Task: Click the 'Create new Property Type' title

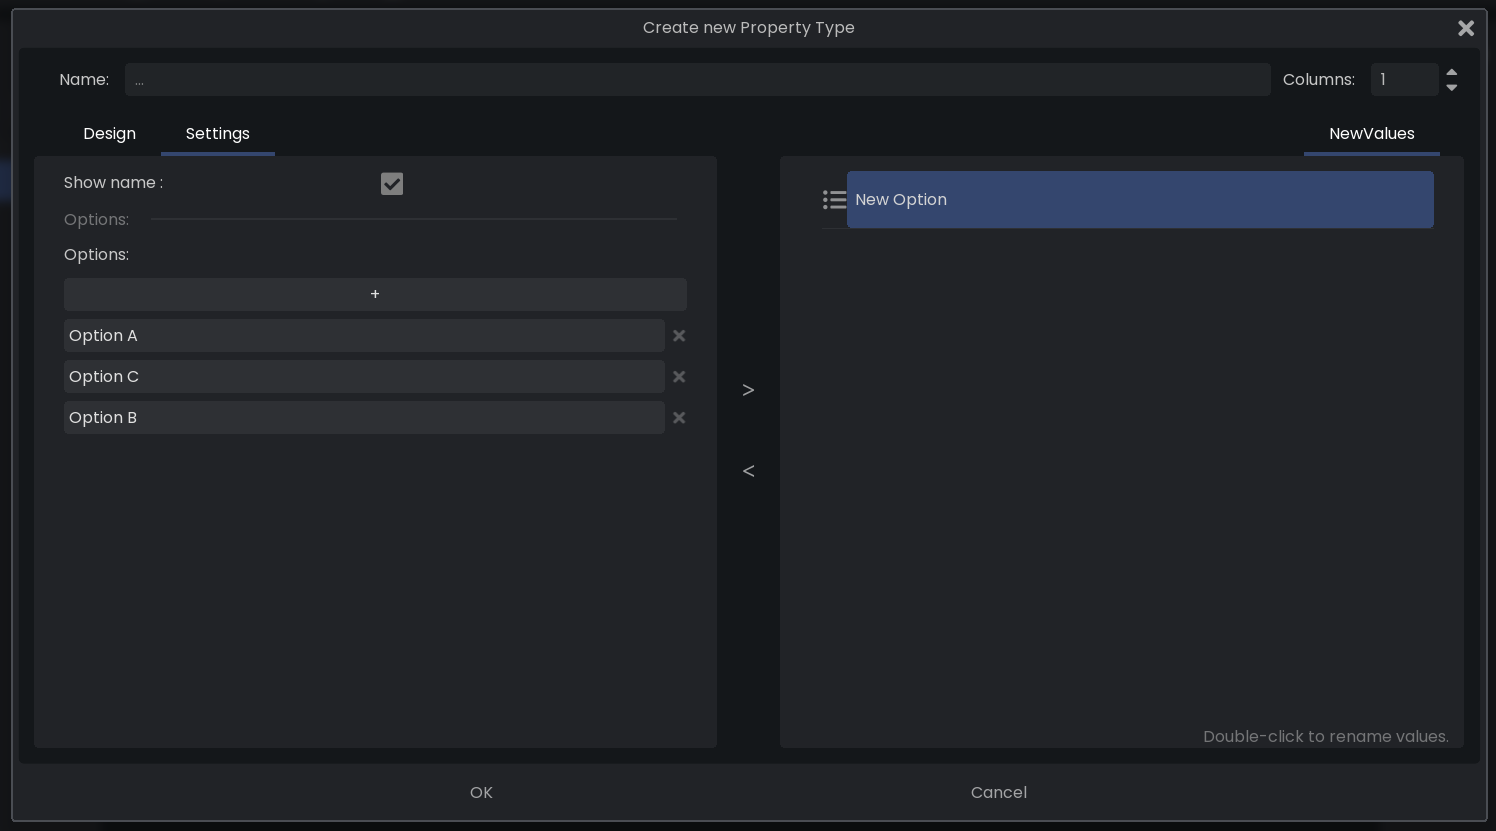Action: tap(749, 28)
